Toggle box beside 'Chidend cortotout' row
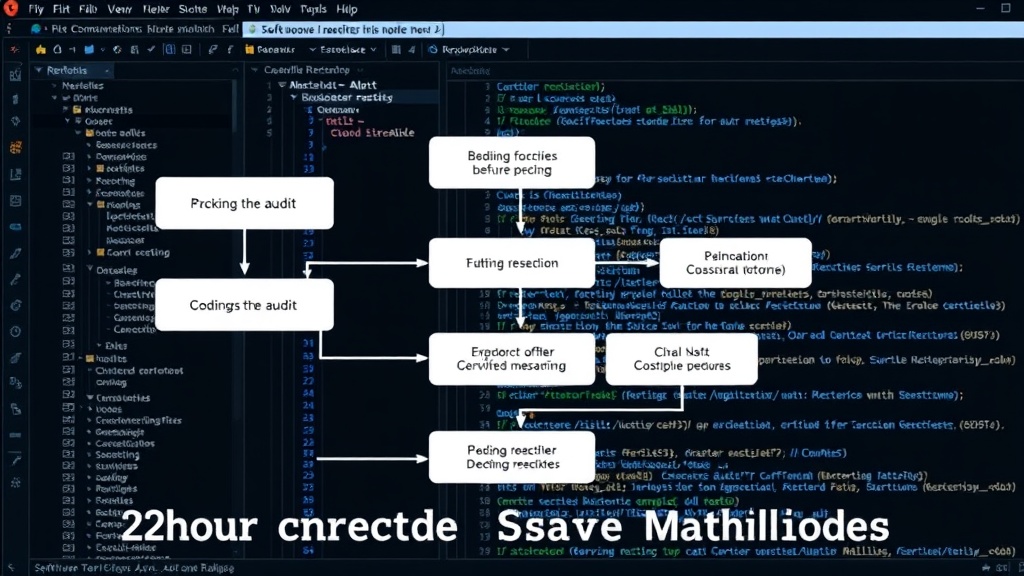Screen dimensions: 1024x576 tap(69, 370)
